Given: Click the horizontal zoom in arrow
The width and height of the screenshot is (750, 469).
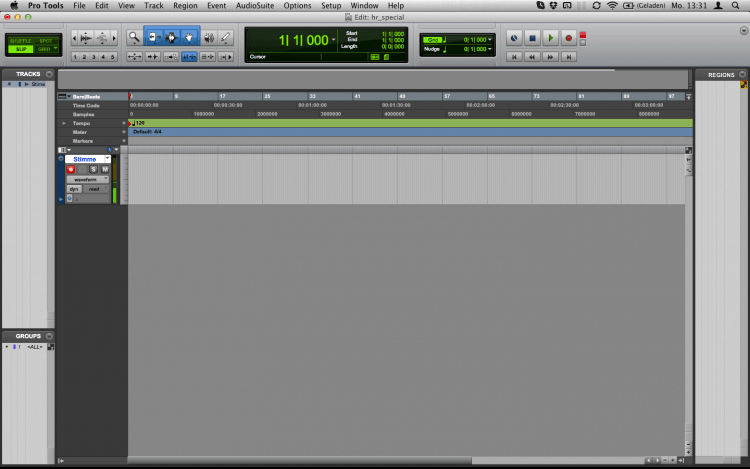Looking at the screenshot, I should 114,38.
